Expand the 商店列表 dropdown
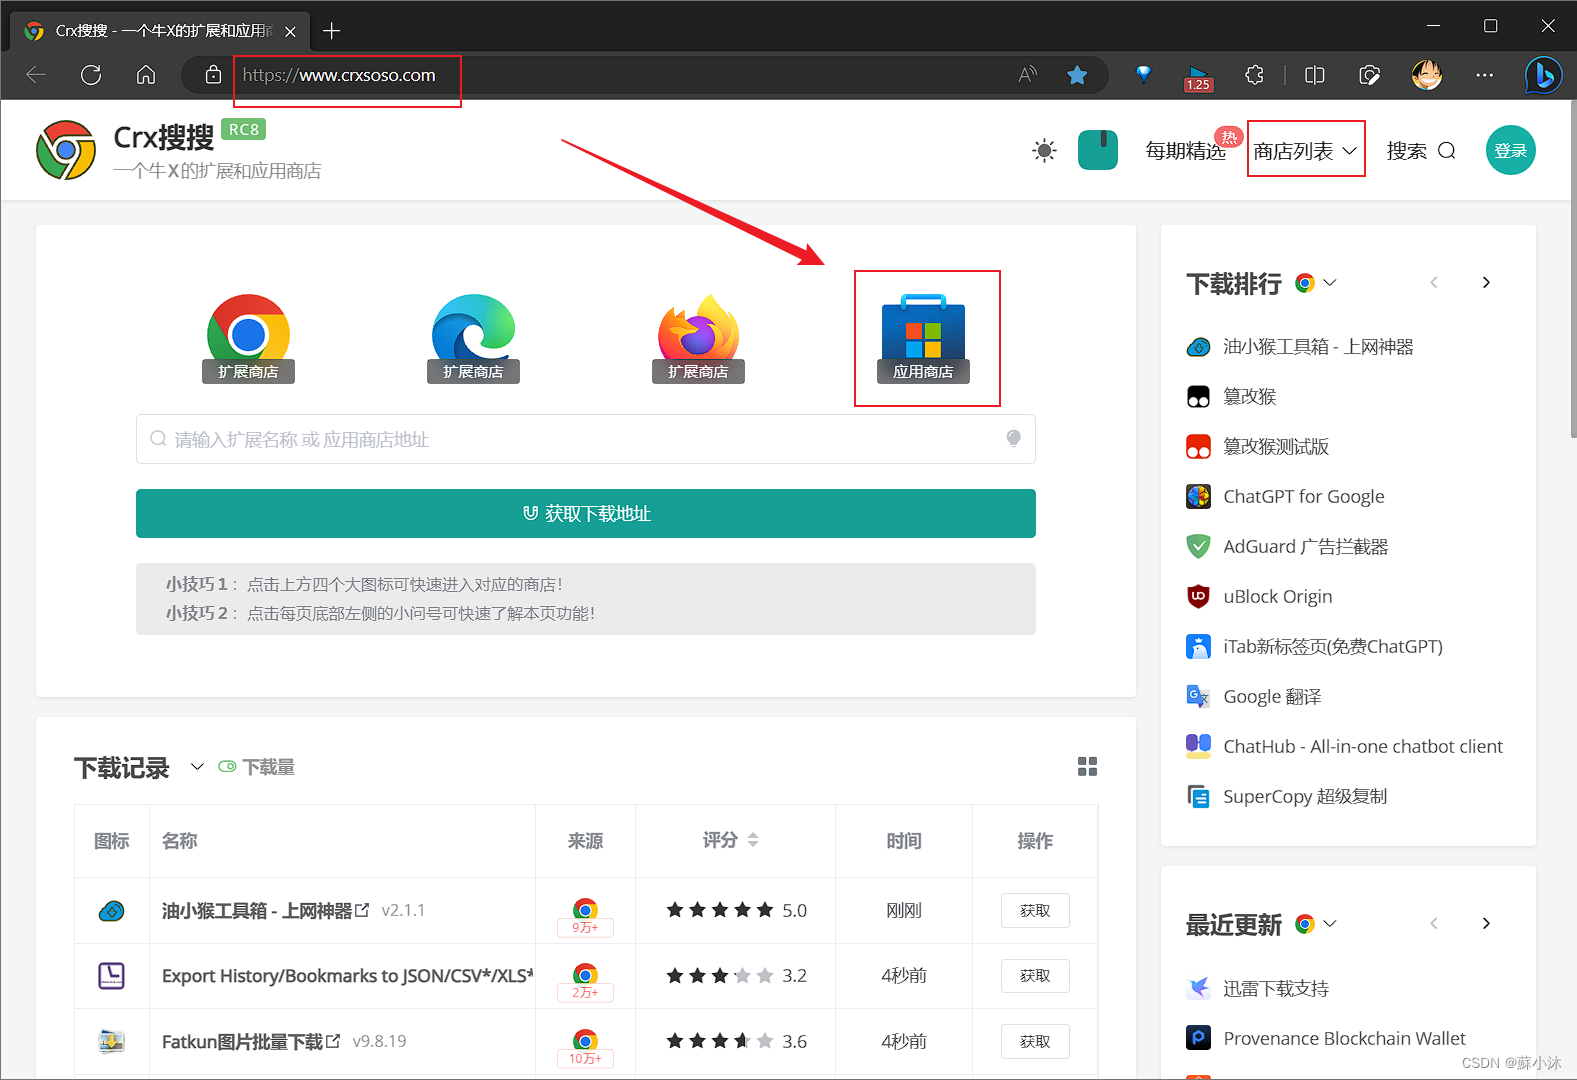The height and width of the screenshot is (1080, 1577). (1305, 151)
